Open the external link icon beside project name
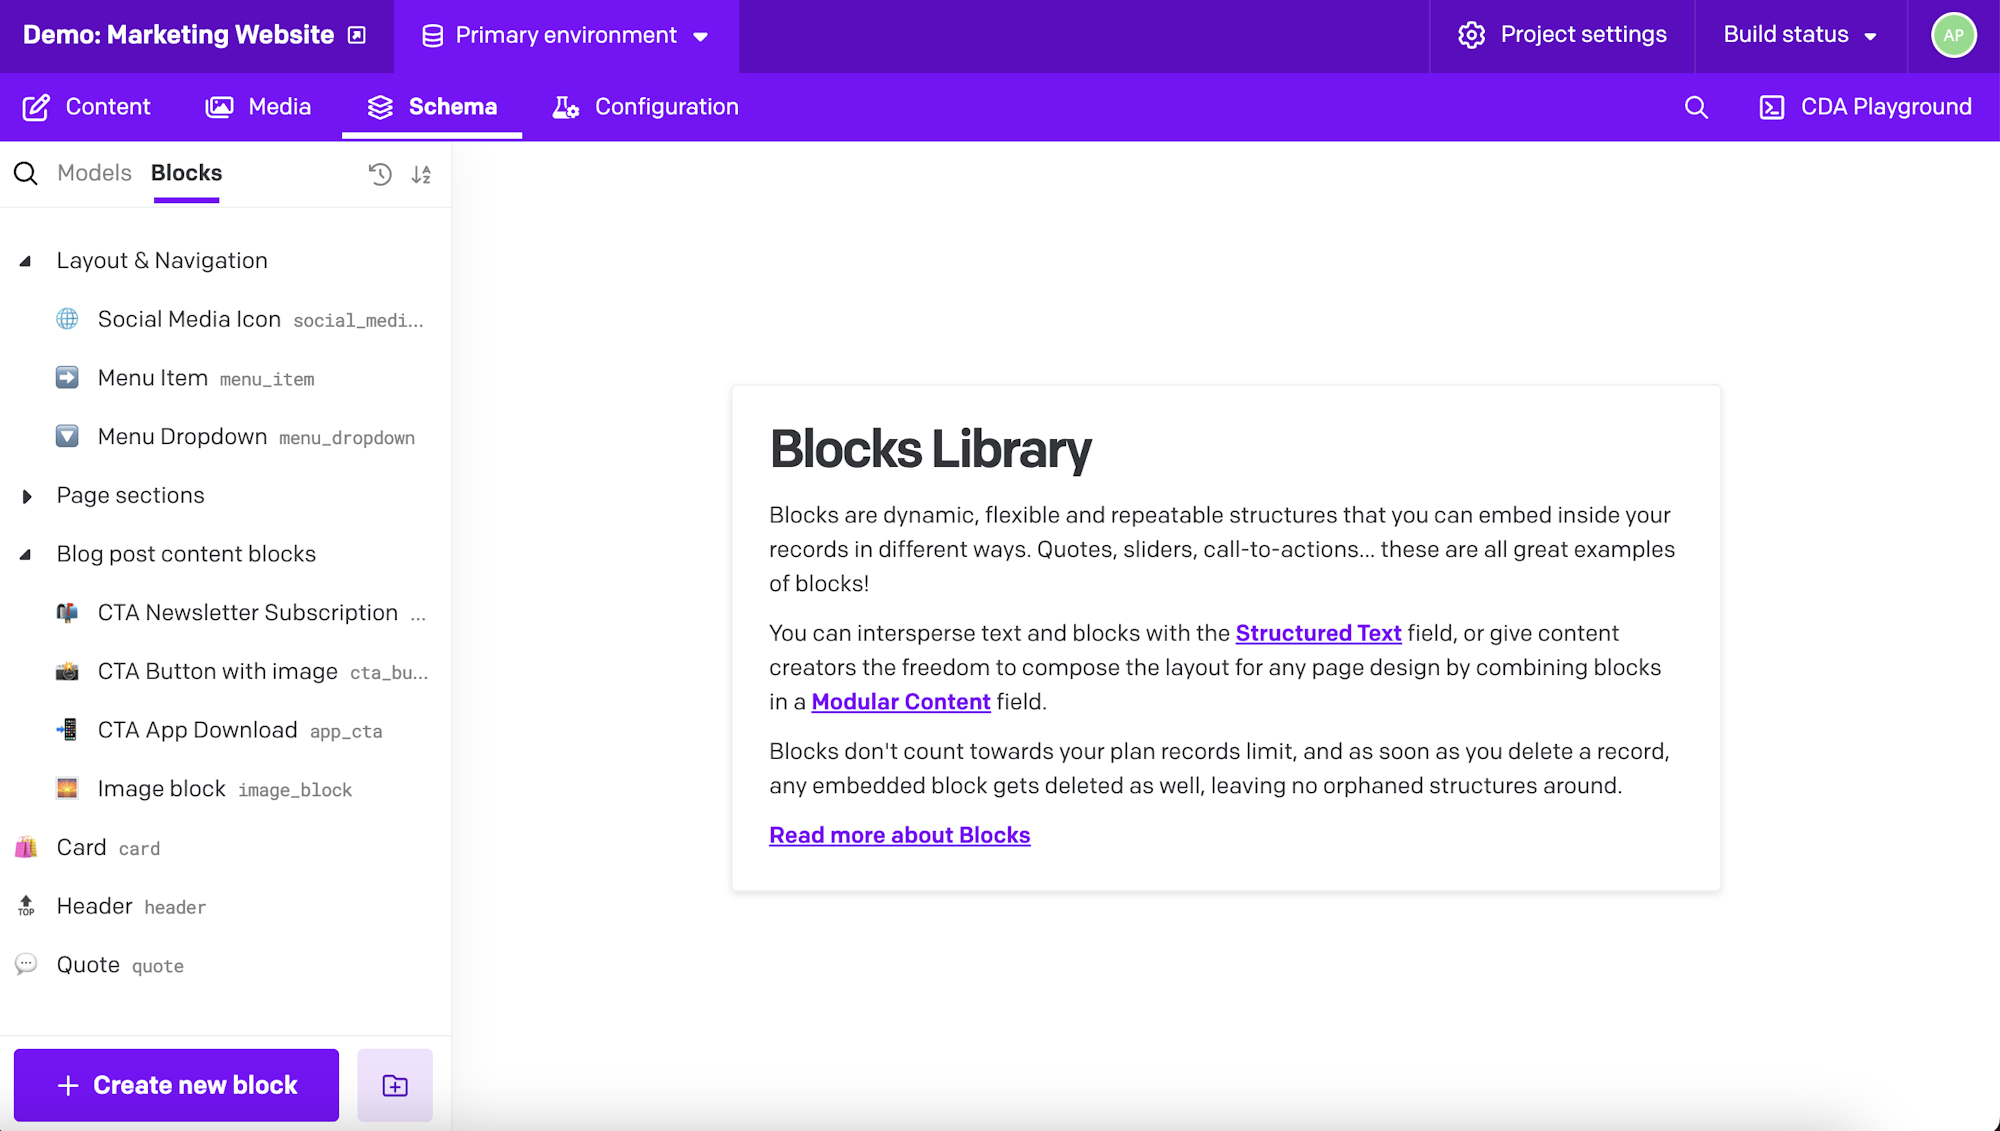2000x1131 pixels. pos(357,35)
